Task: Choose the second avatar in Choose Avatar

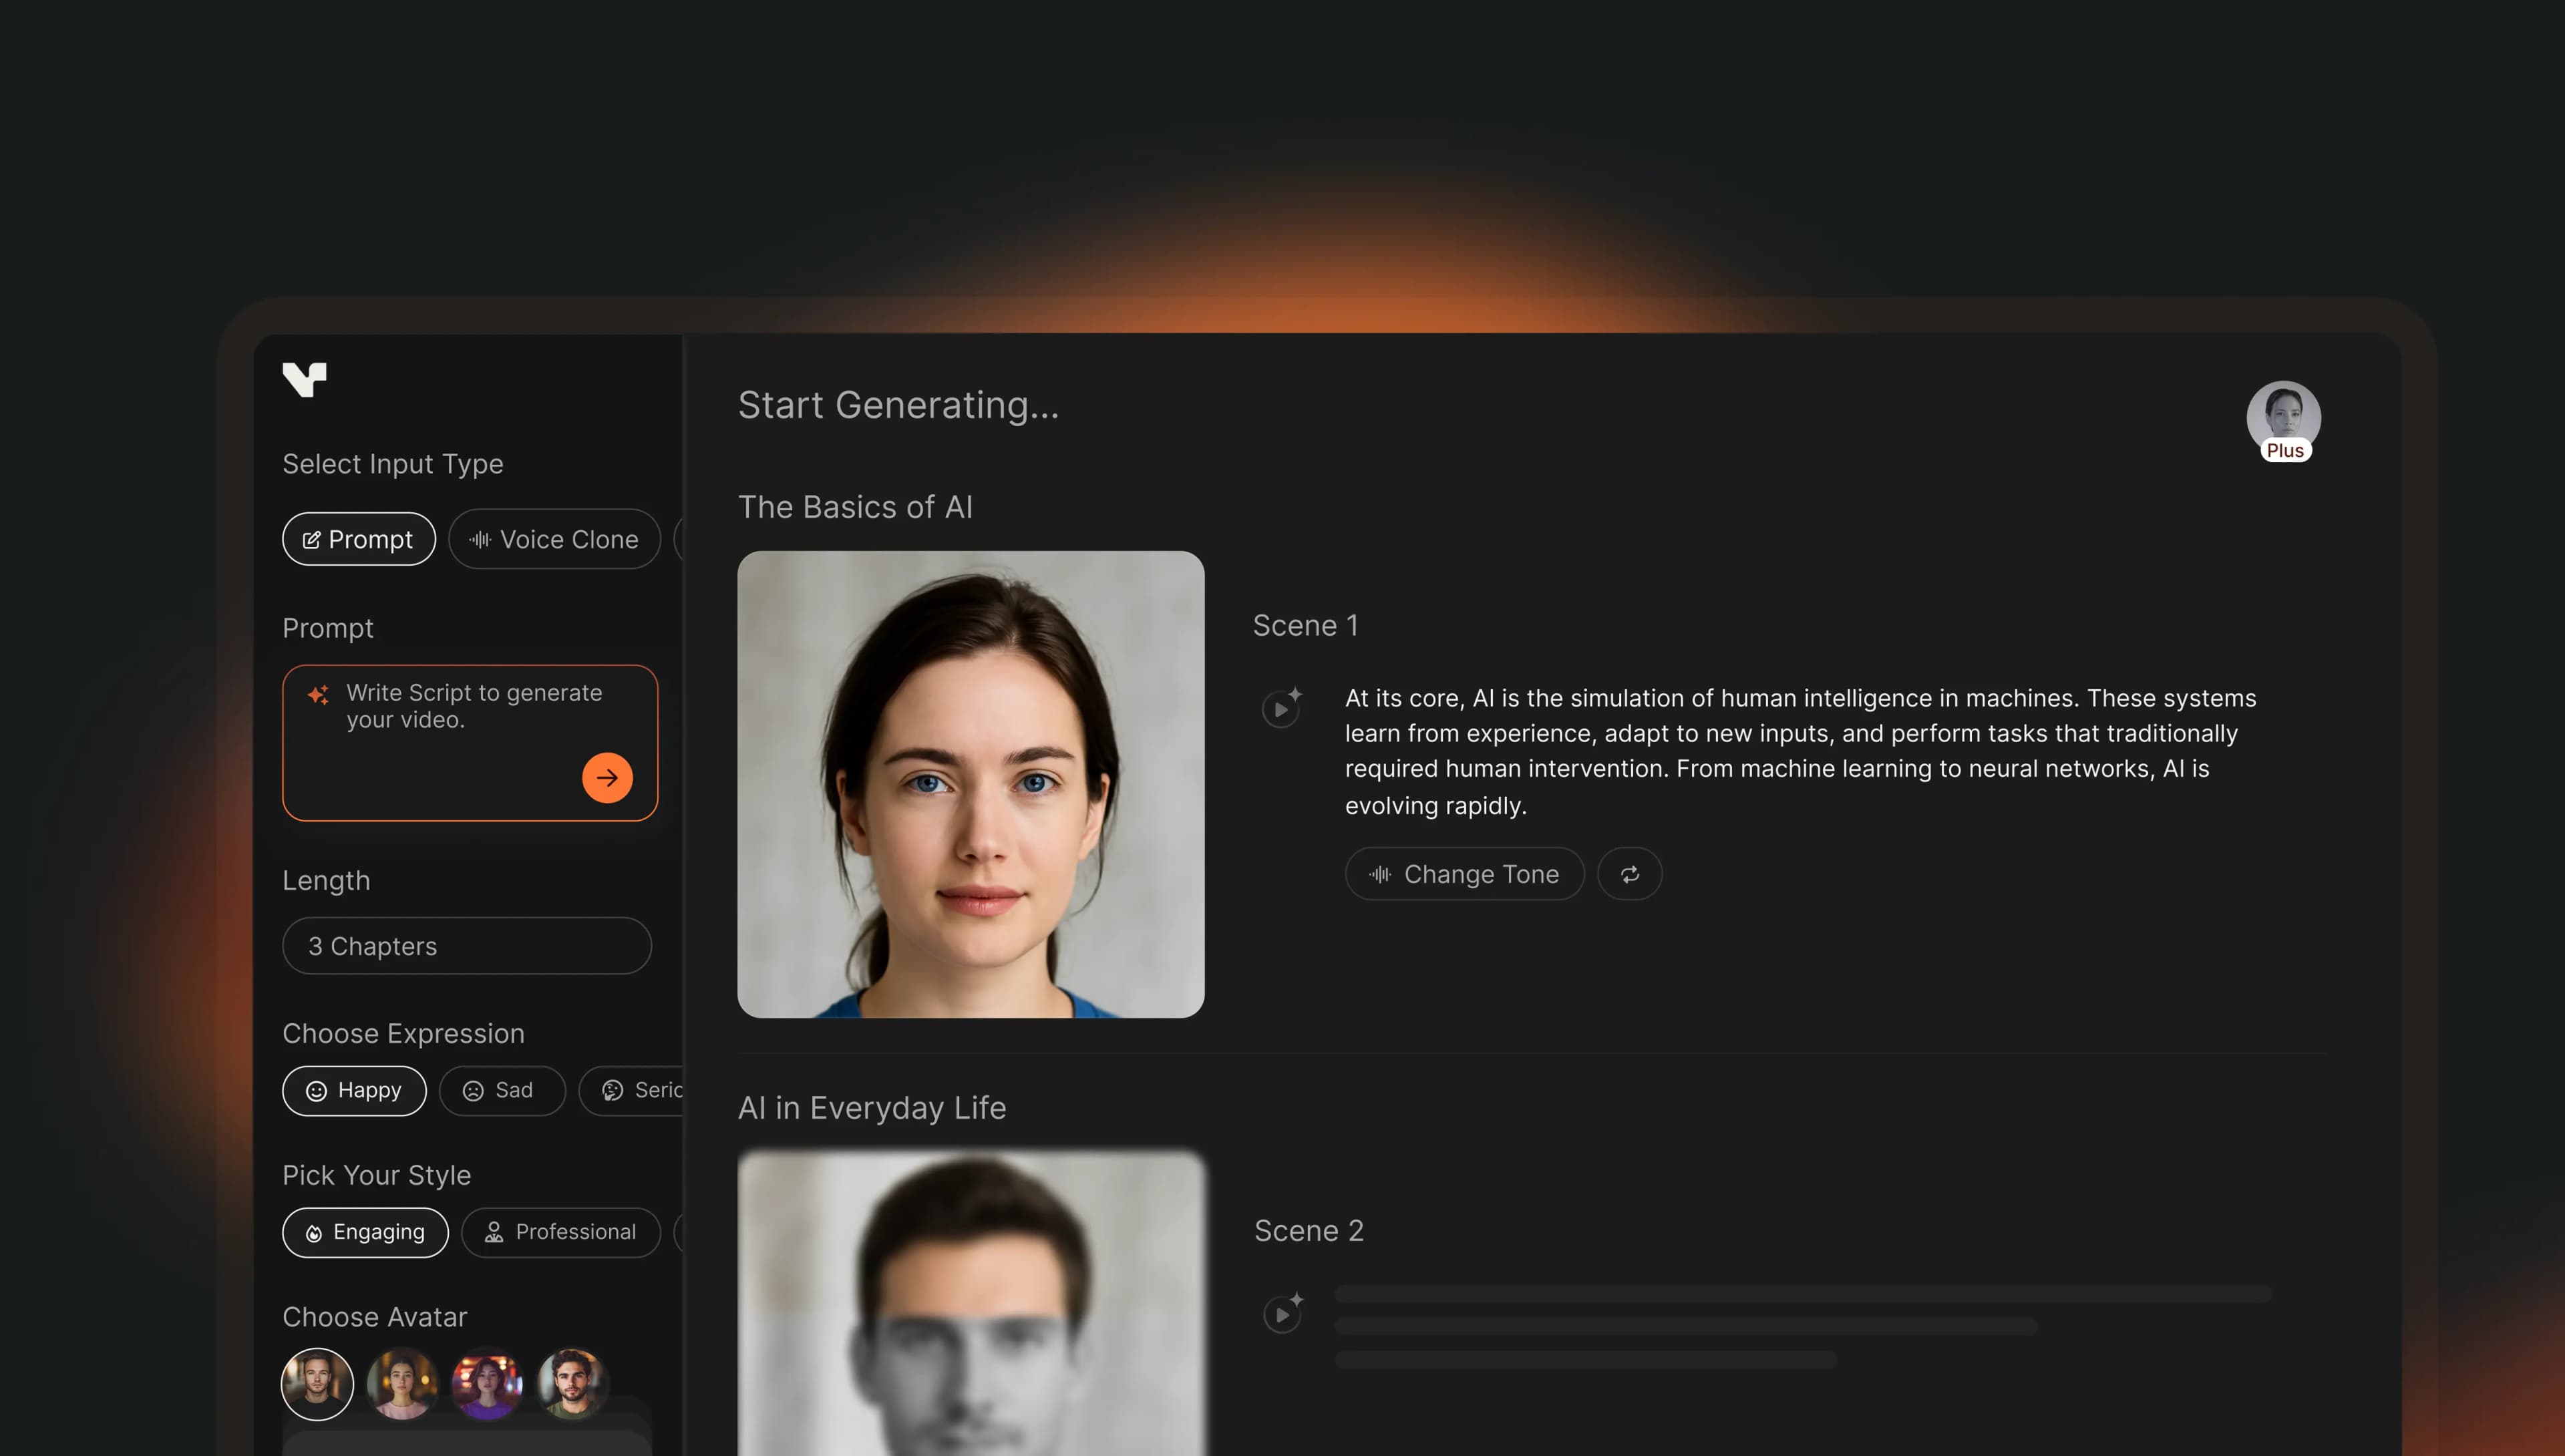Action: [403, 1384]
